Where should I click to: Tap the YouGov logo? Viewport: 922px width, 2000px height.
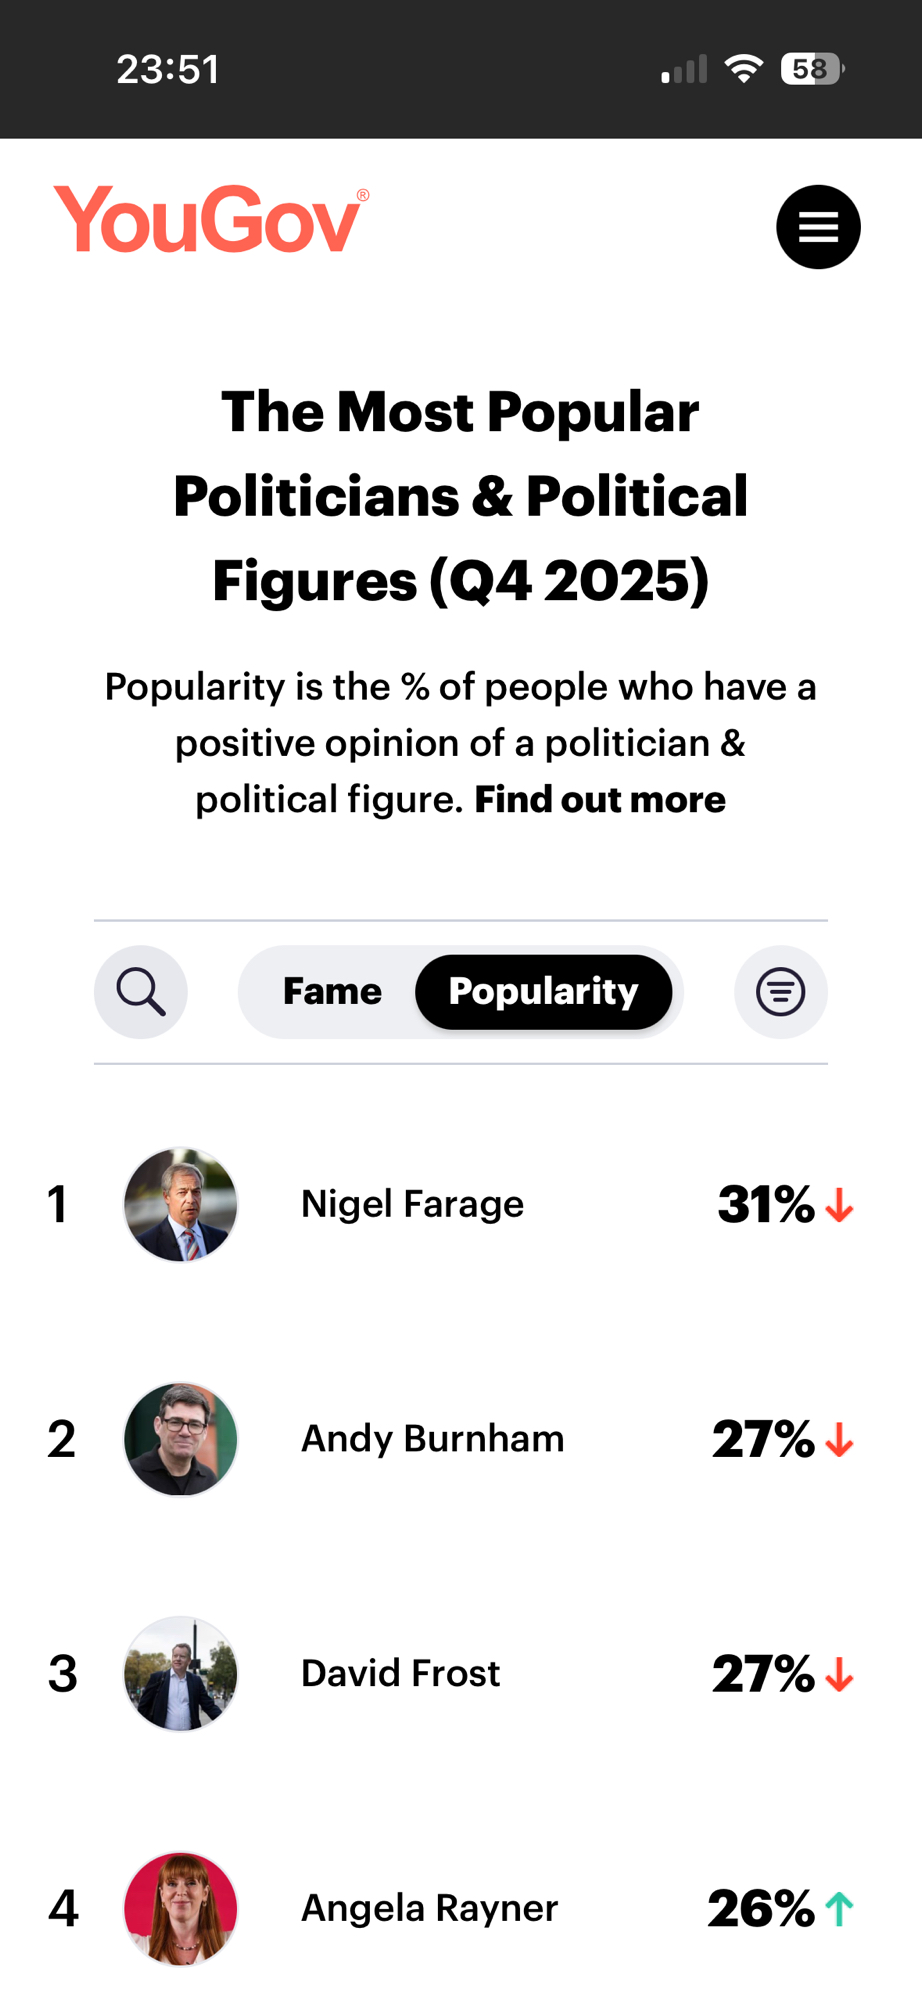(211, 219)
